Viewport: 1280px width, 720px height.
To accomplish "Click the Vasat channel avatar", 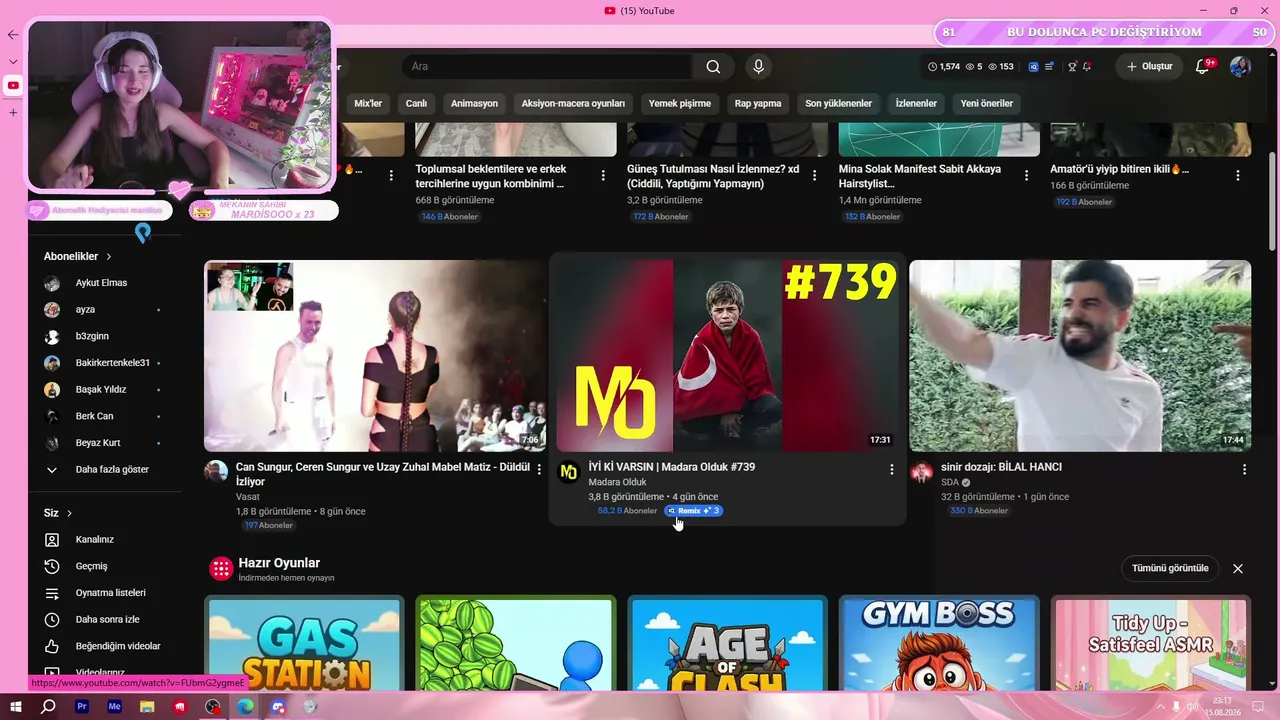I will [x=216, y=472].
